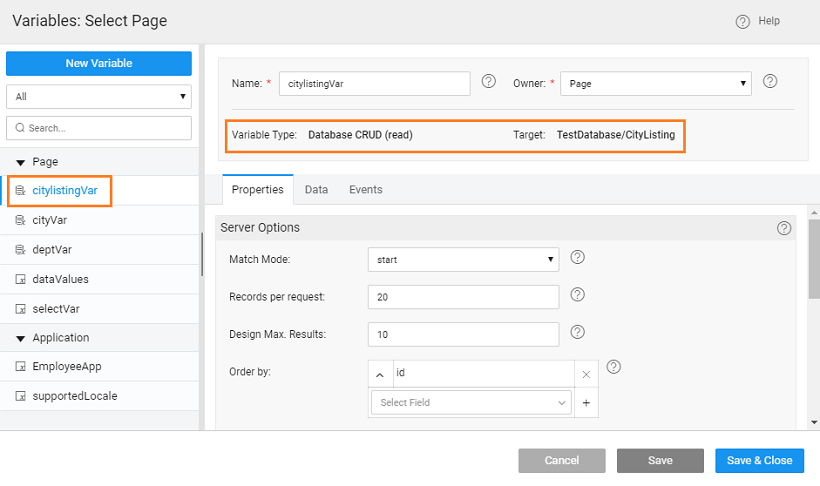The width and height of the screenshot is (820, 486).
Task: Open the Select Field dropdown
Action: (x=471, y=403)
